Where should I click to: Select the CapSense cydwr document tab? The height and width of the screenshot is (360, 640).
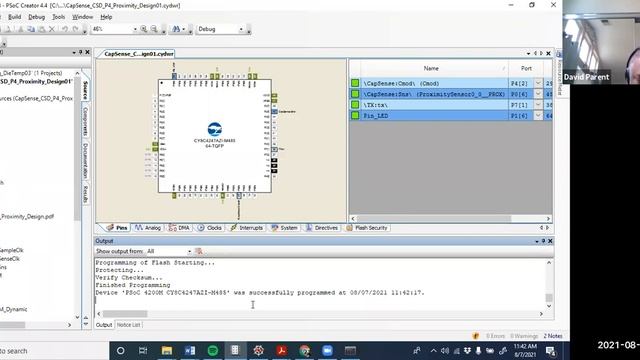tap(138, 53)
